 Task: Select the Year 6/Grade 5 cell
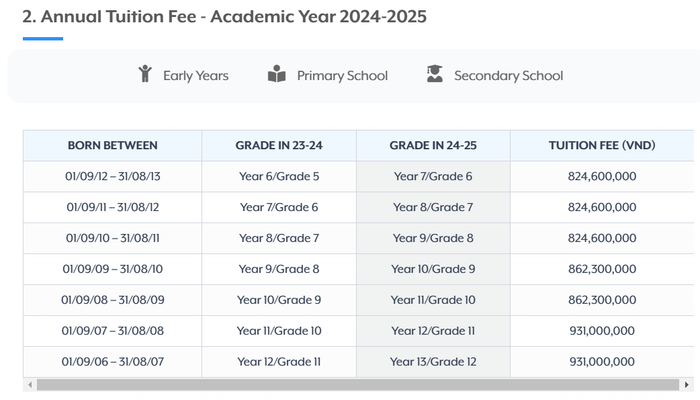tap(279, 177)
